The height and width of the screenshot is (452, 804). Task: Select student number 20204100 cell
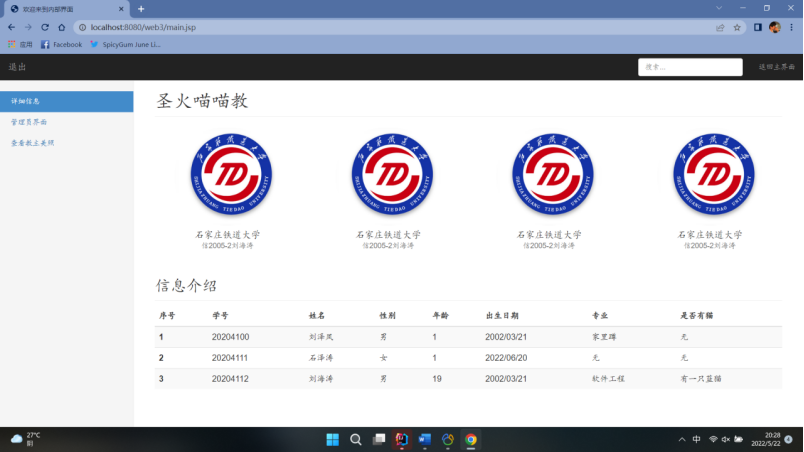pyautogui.click(x=230, y=337)
